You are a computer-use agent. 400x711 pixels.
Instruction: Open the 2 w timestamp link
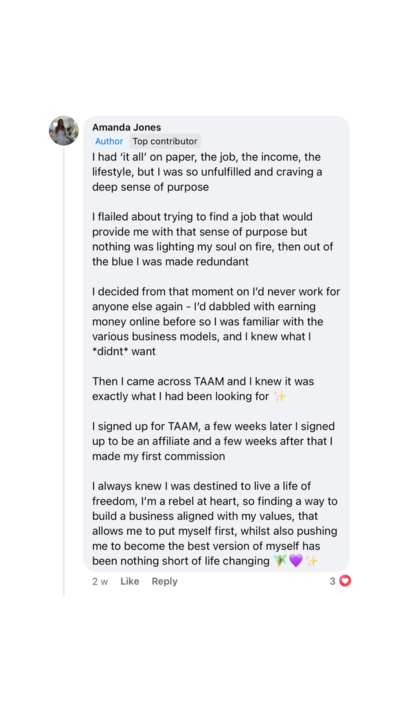[x=100, y=581]
